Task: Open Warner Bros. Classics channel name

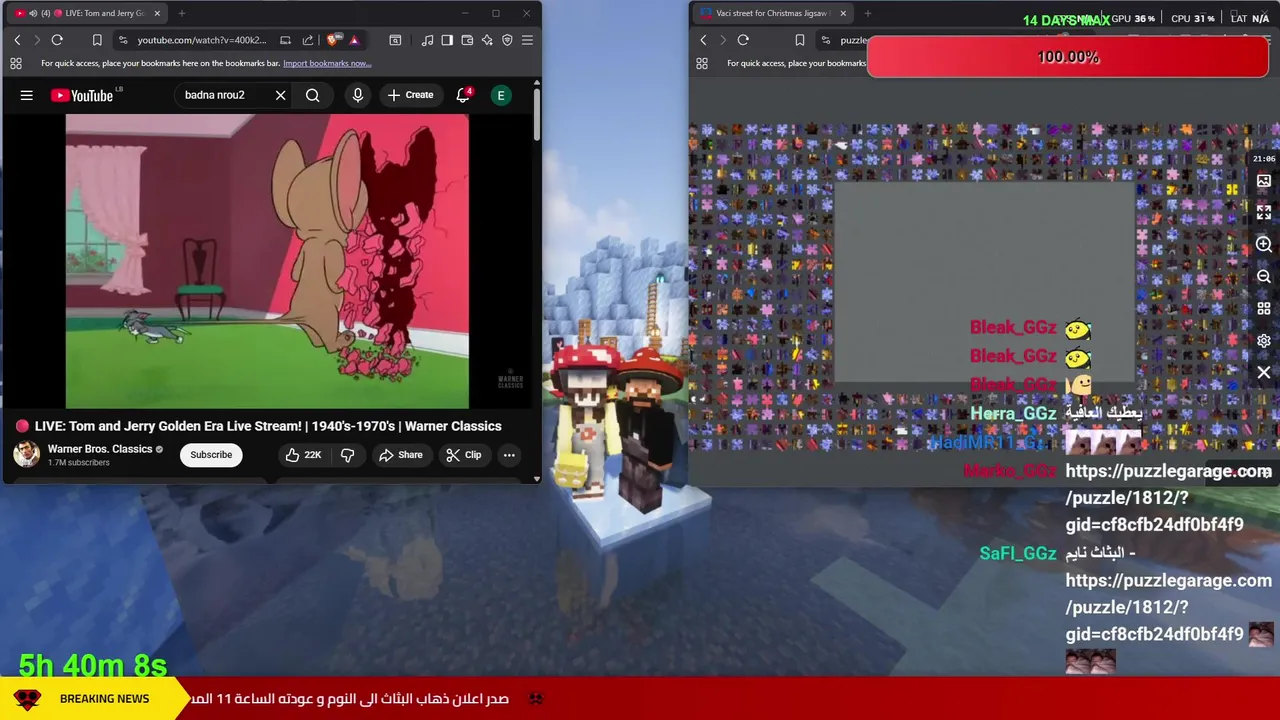Action: coord(100,449)
